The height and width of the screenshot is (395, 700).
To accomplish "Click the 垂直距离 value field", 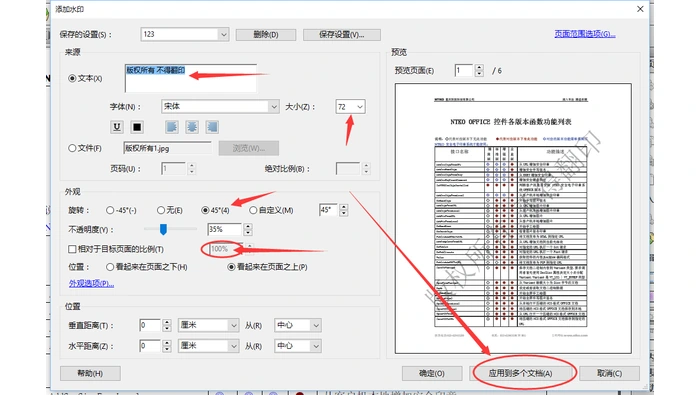I will tap(150, 325).
